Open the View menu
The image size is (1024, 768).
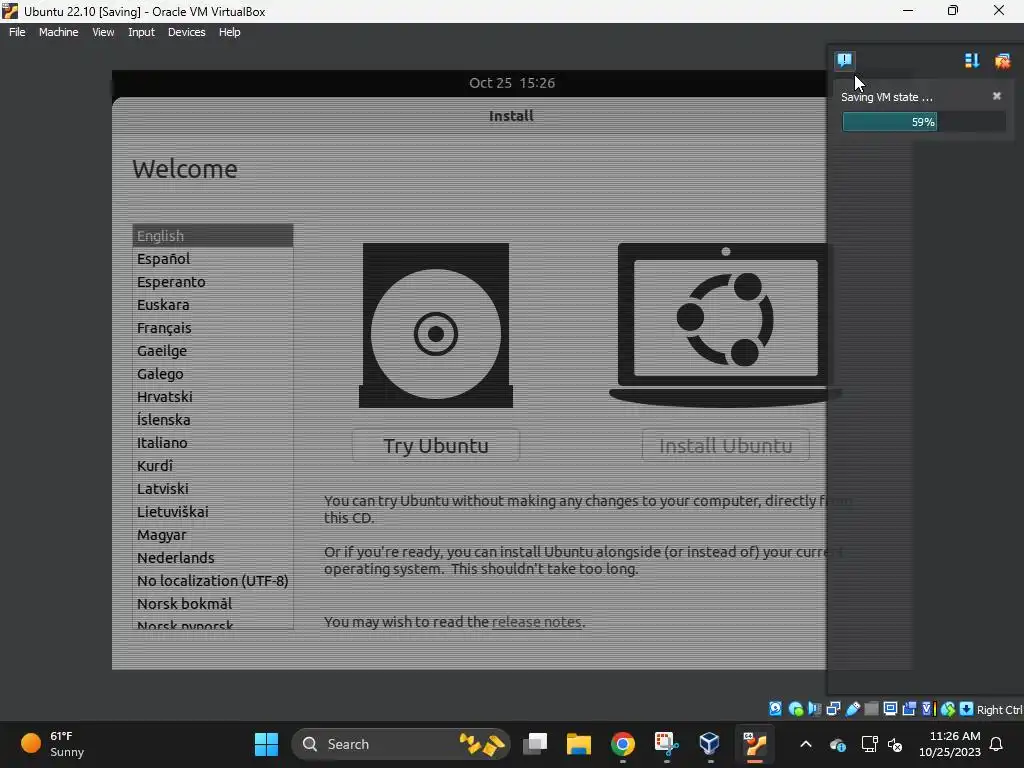(x=103, y=32)
